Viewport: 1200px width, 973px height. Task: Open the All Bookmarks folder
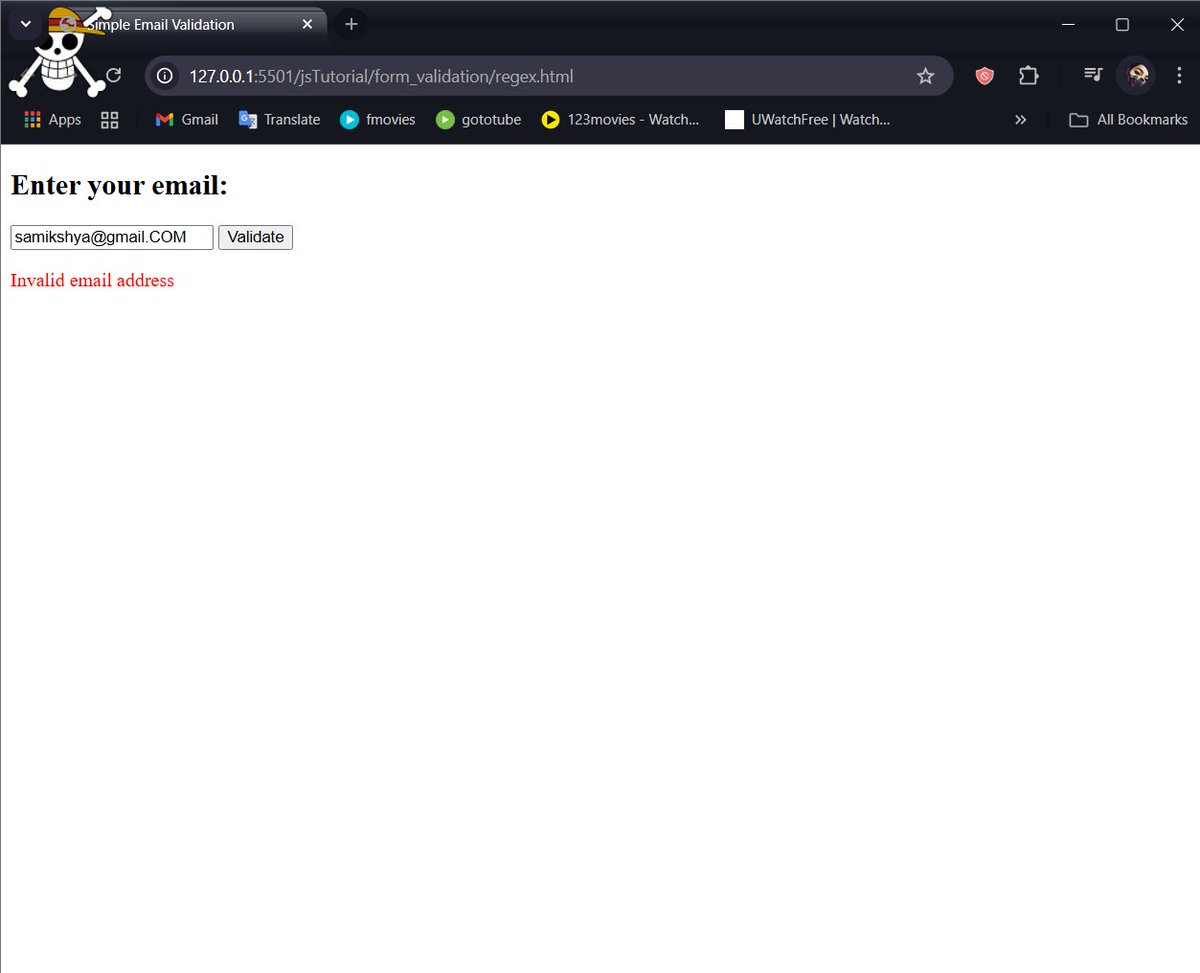[x=1128, y=120]
